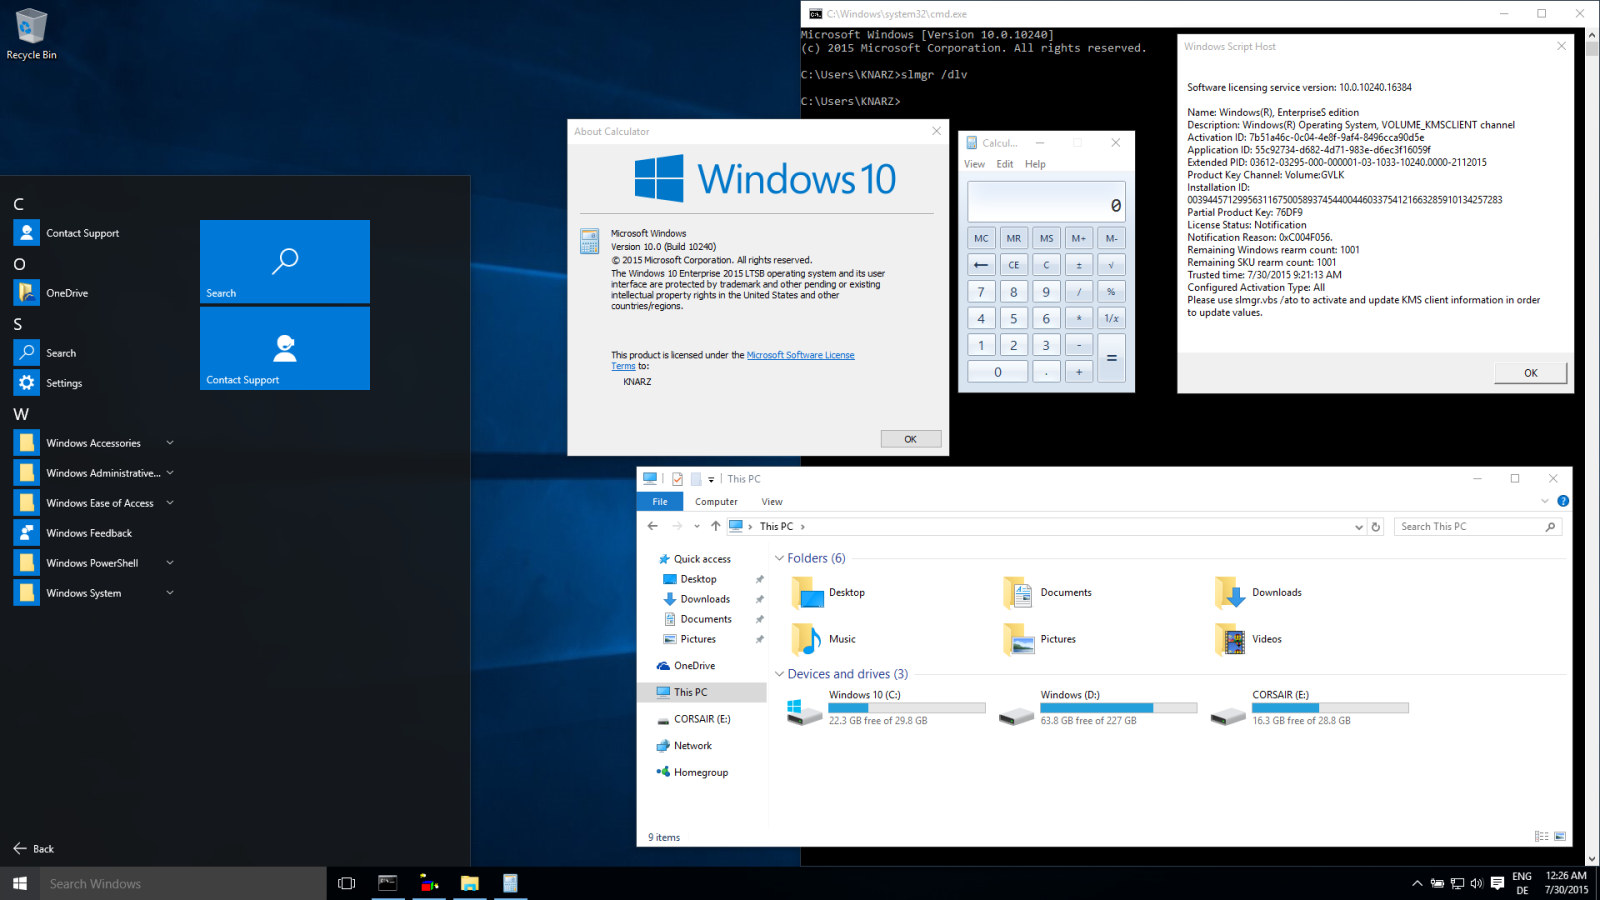Open Calculator Help menu

point(1035,164)
